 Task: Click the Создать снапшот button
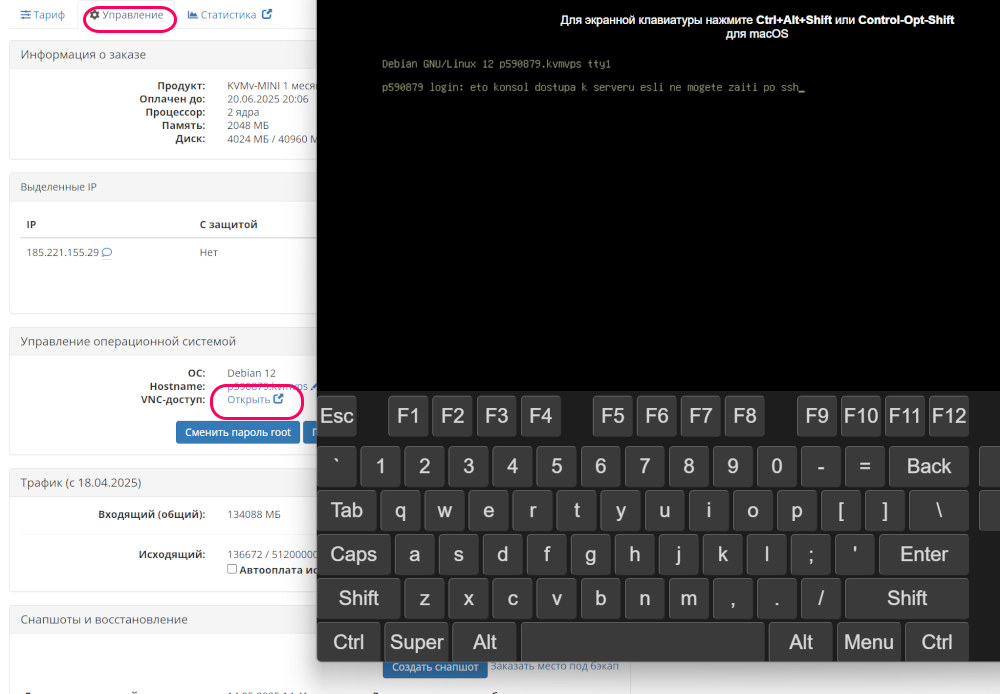434,667
